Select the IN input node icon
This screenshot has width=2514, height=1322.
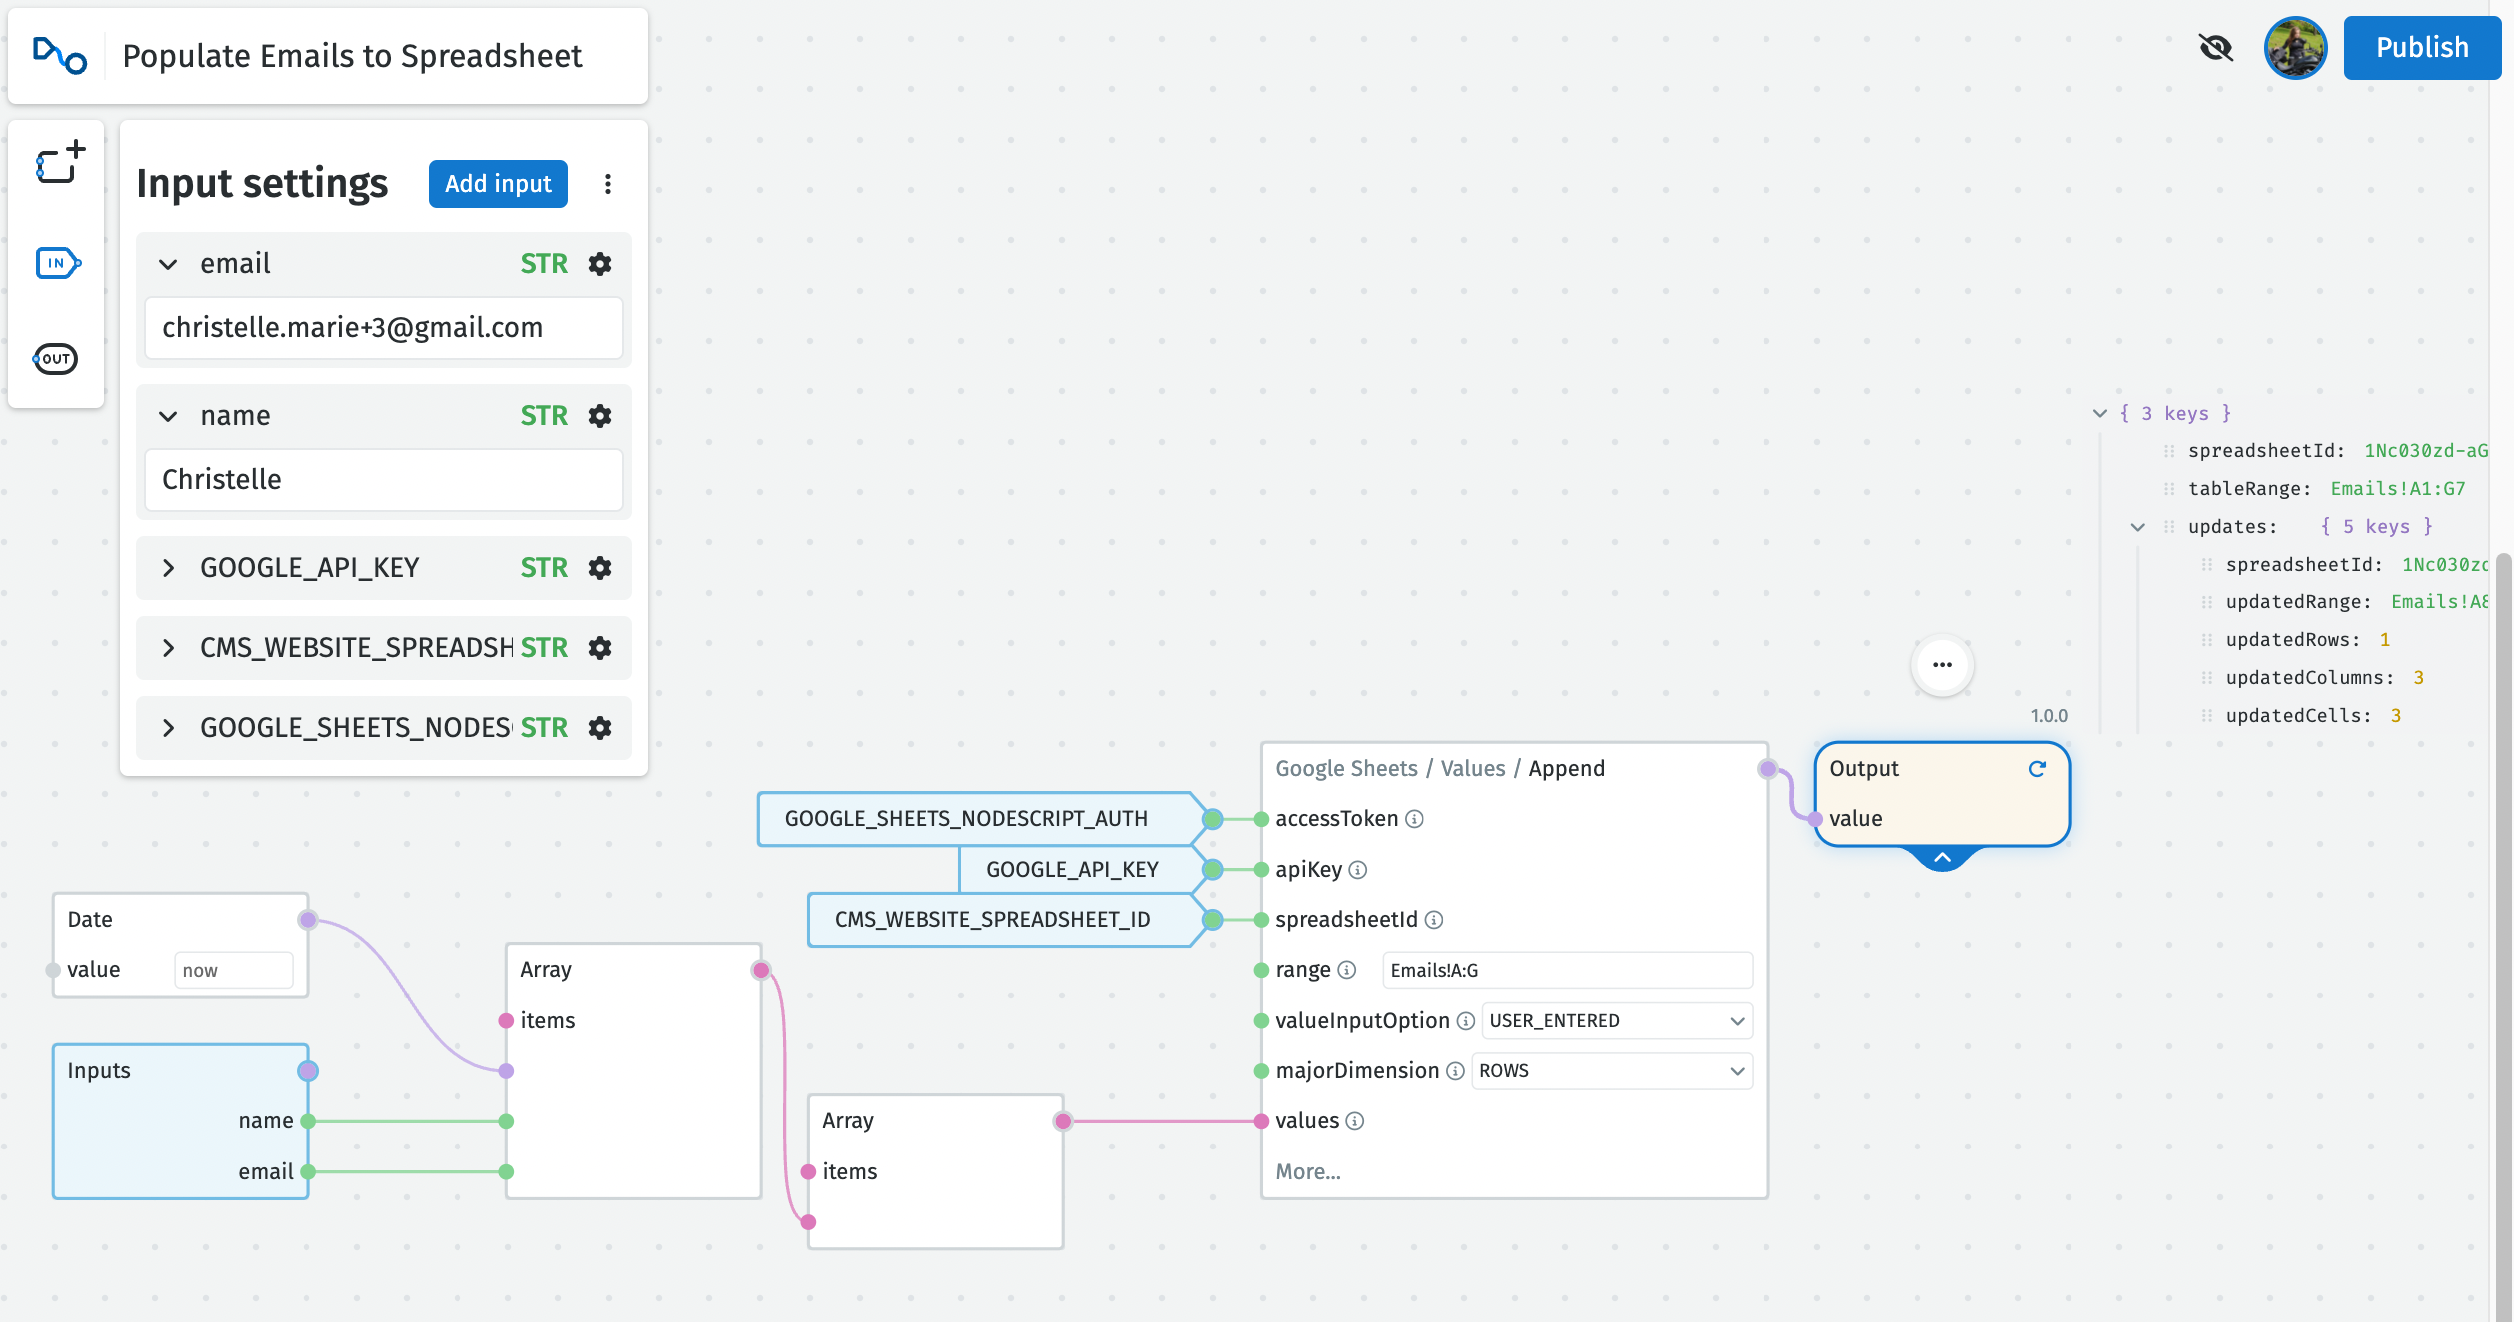tap(57, 262)
